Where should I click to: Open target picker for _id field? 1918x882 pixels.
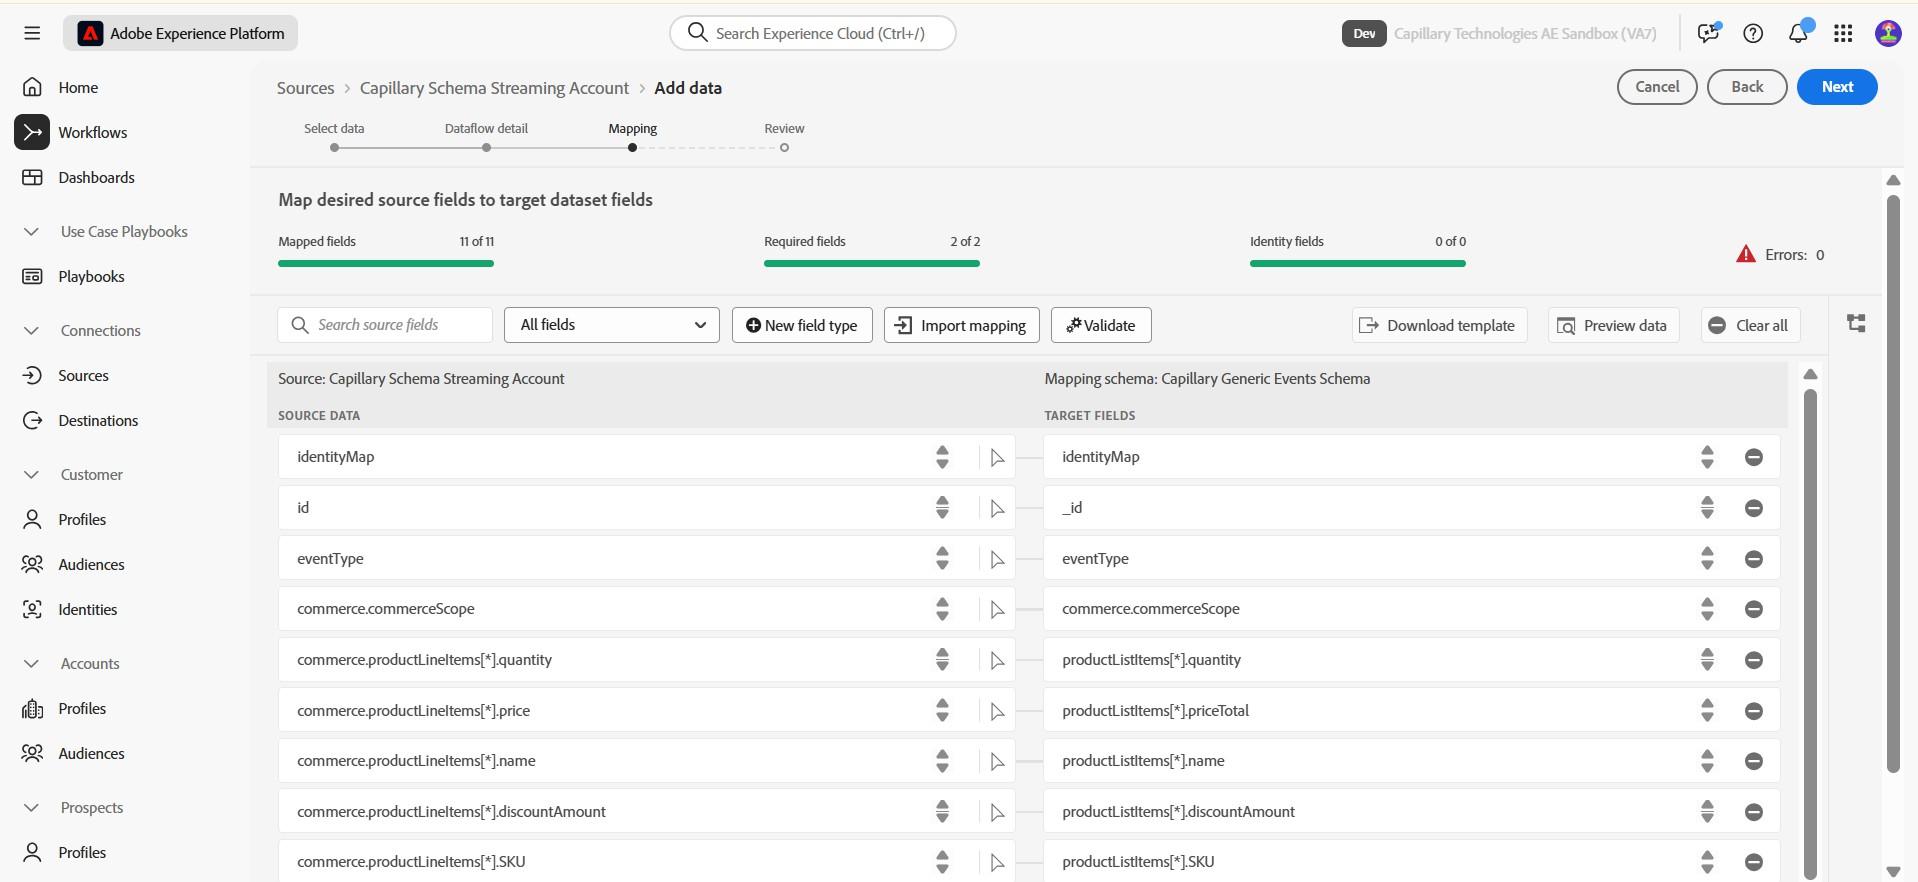click(x=1707, y=508)
